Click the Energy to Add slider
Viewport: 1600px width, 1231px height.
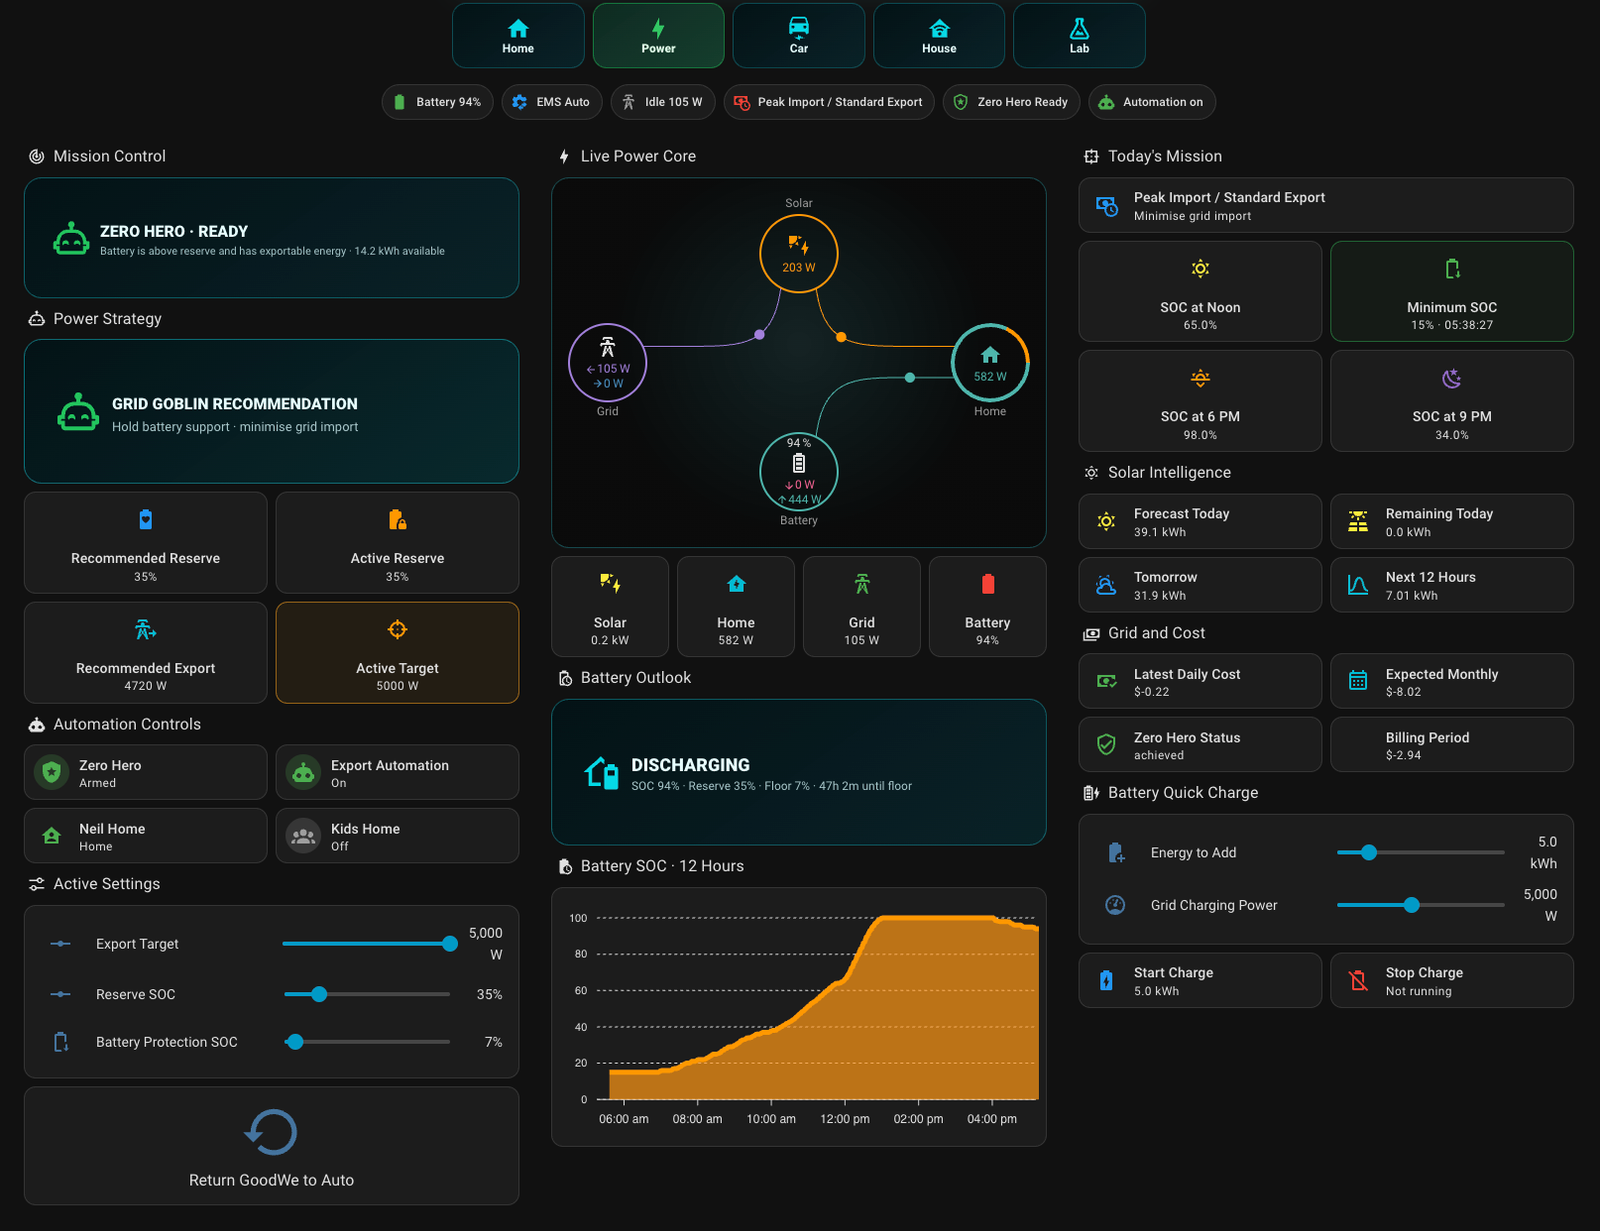coord(1420,853)
